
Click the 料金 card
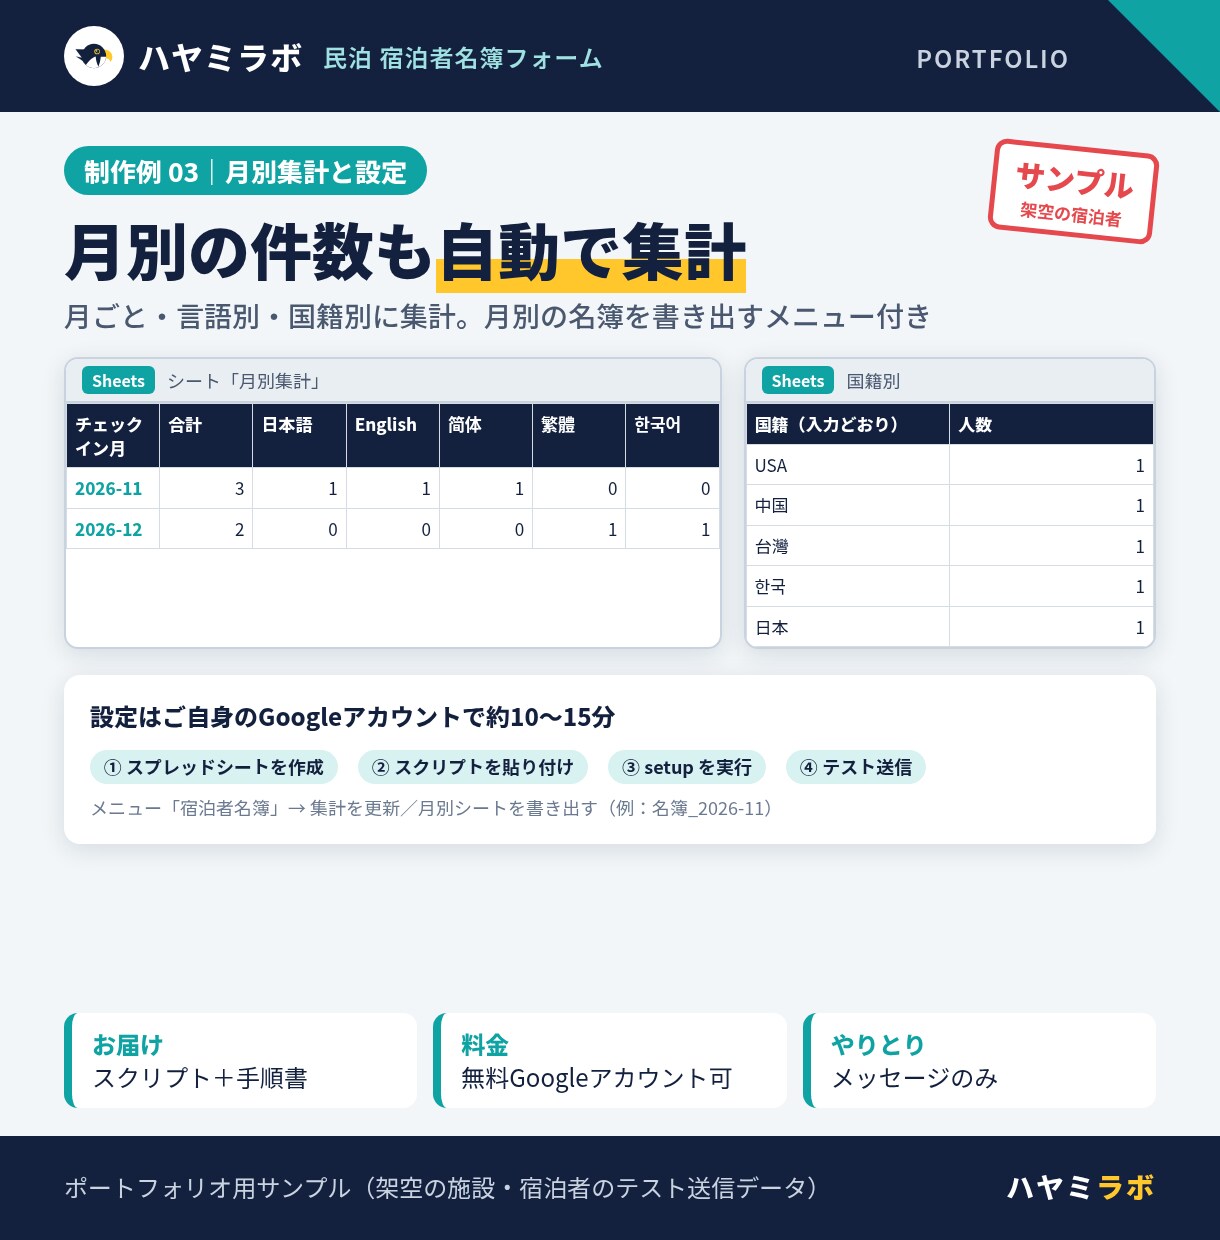(x=610, y=1060)
